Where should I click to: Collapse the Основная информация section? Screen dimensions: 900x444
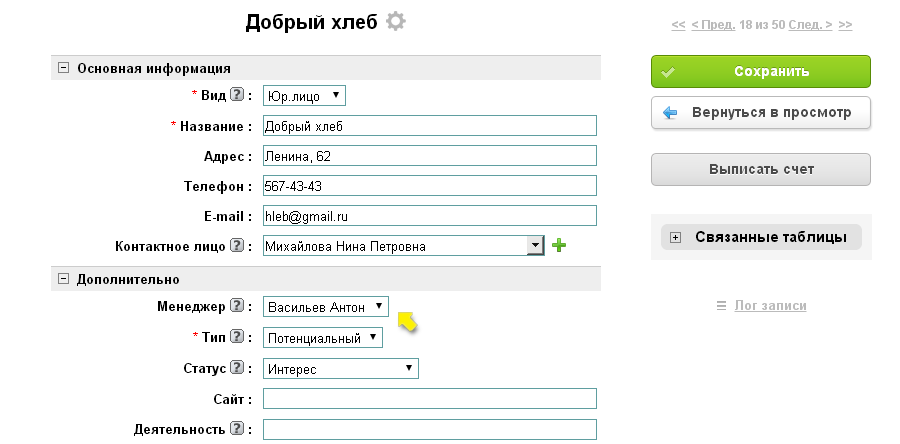pos(64,69)
